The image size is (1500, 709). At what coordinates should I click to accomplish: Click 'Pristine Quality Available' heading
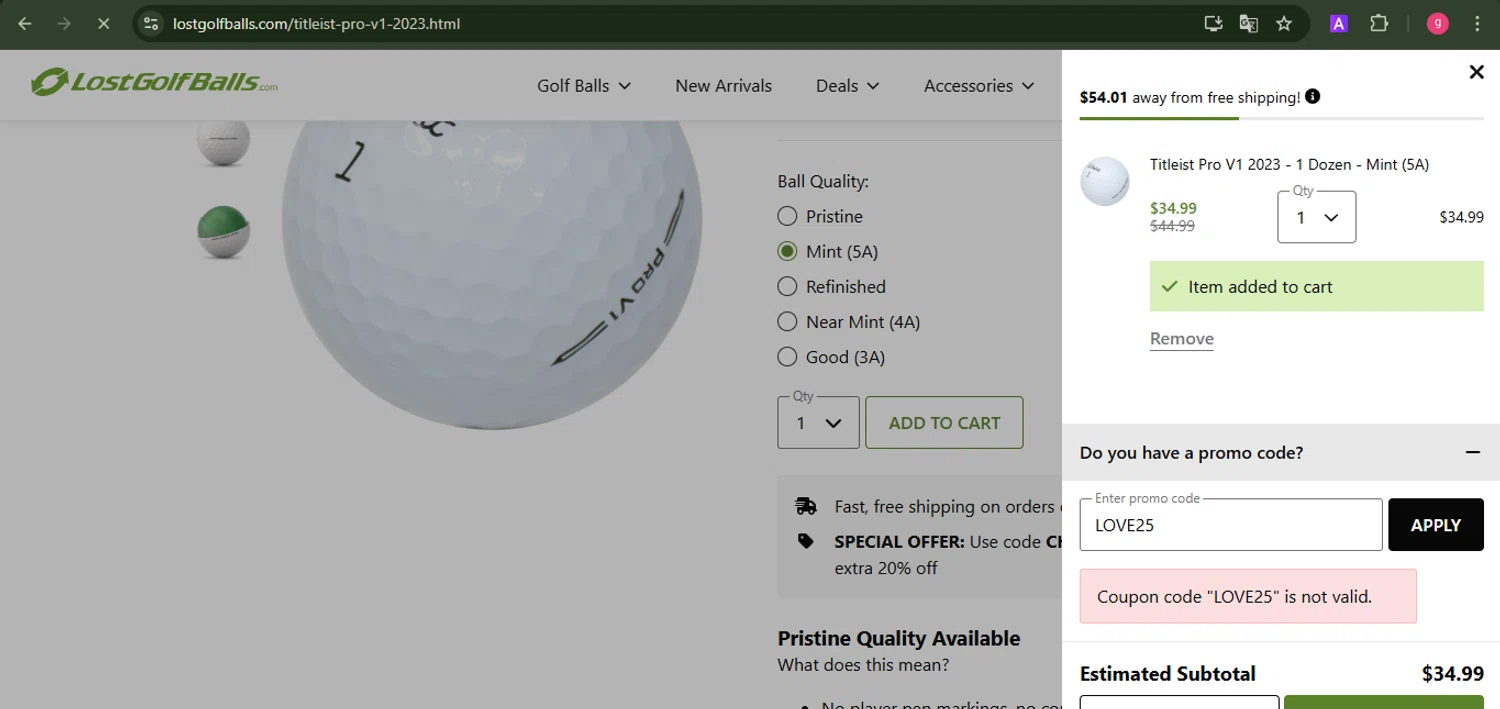coord(899,638)
